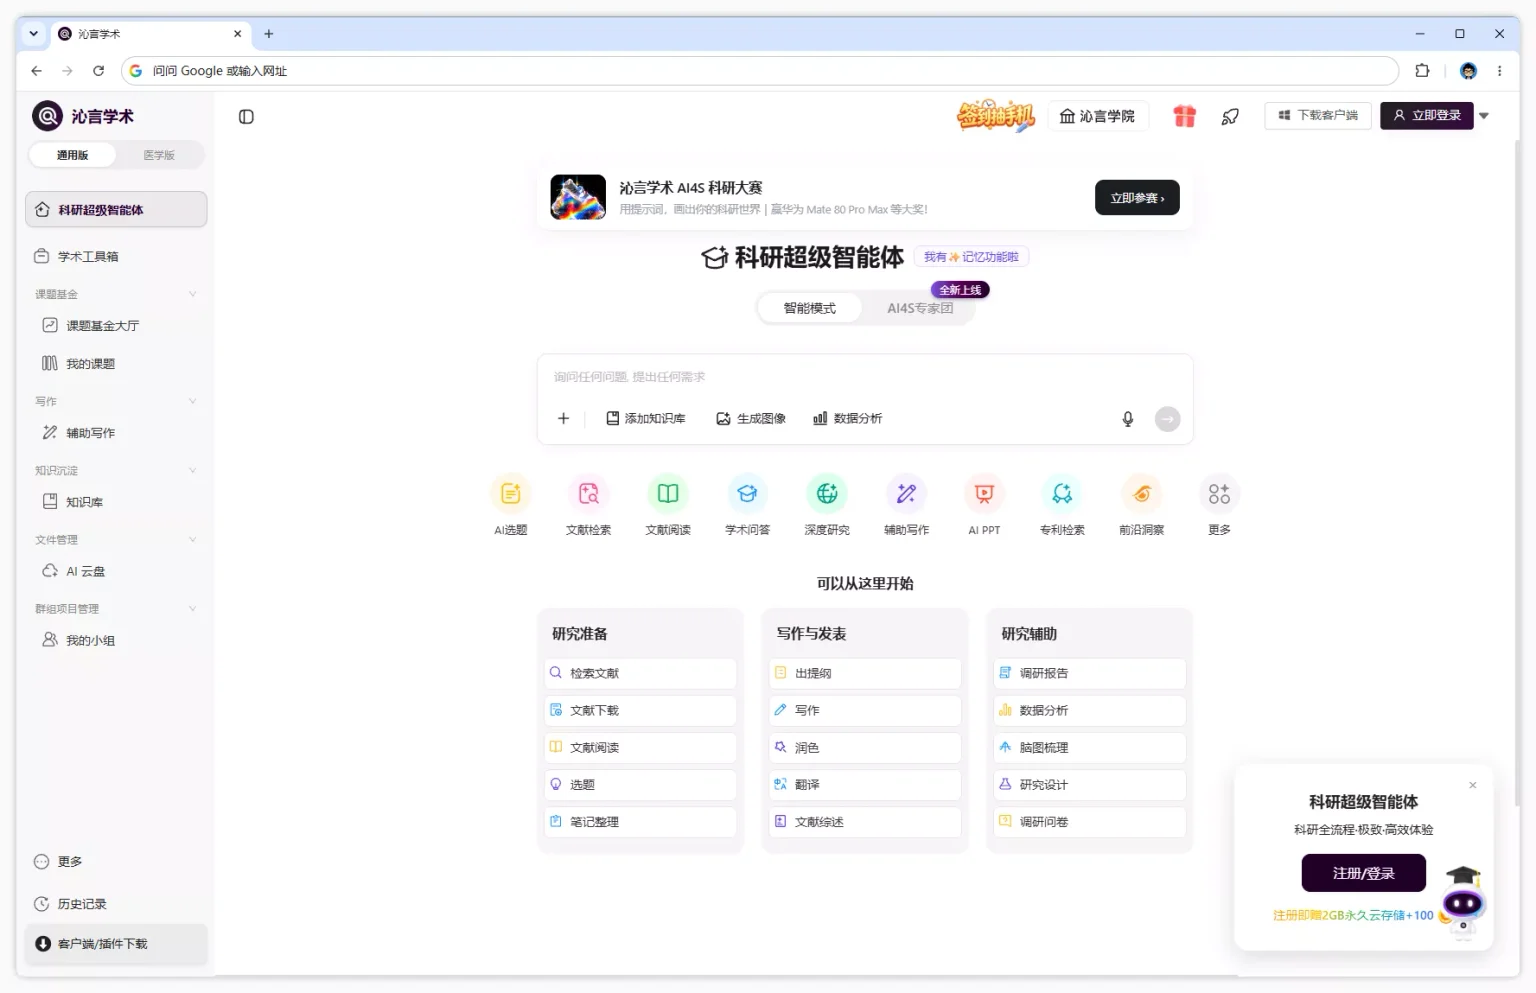Open the AI选题 tool icon
Image resolution: width=1536 pixels, height=993 pixels.
(511, 494)
